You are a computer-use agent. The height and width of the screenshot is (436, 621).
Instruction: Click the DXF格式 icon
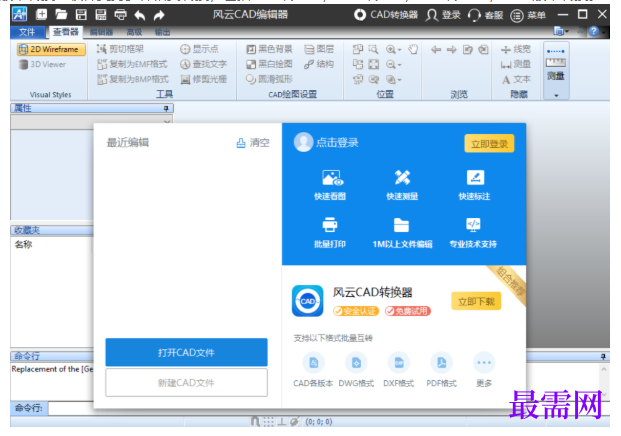(399, 362)
